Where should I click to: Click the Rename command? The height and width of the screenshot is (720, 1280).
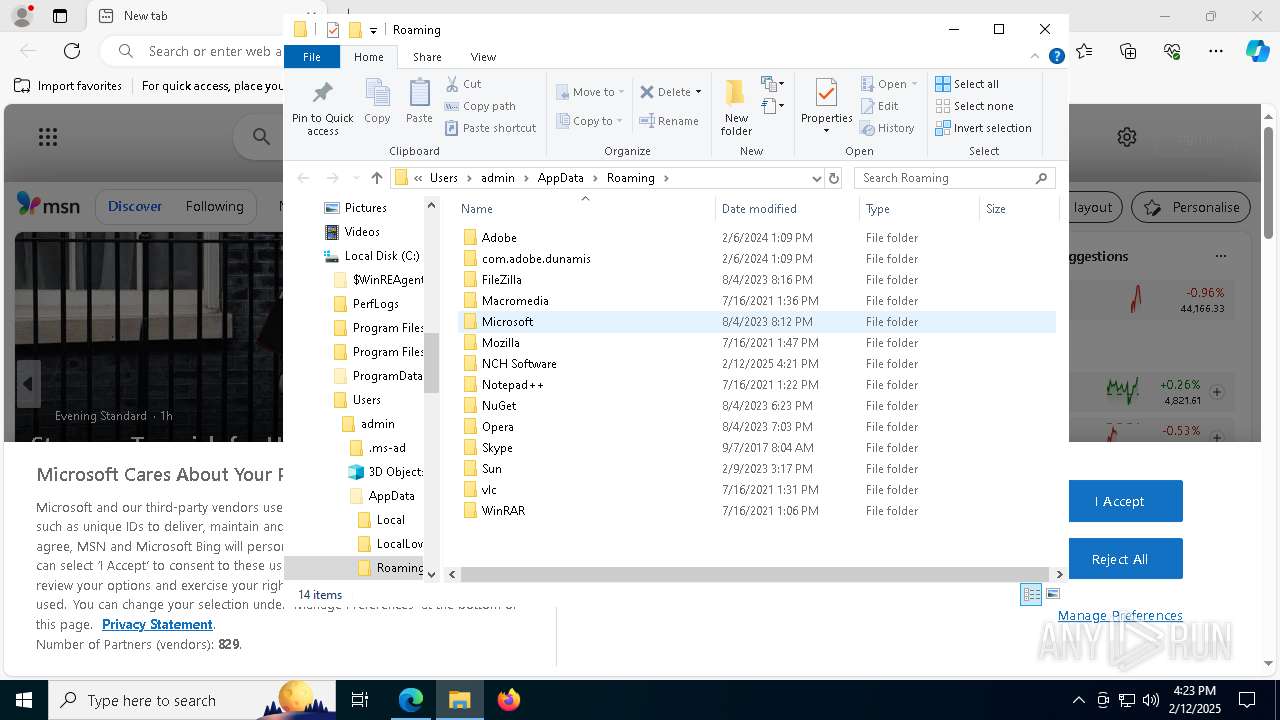pos(669,121)
